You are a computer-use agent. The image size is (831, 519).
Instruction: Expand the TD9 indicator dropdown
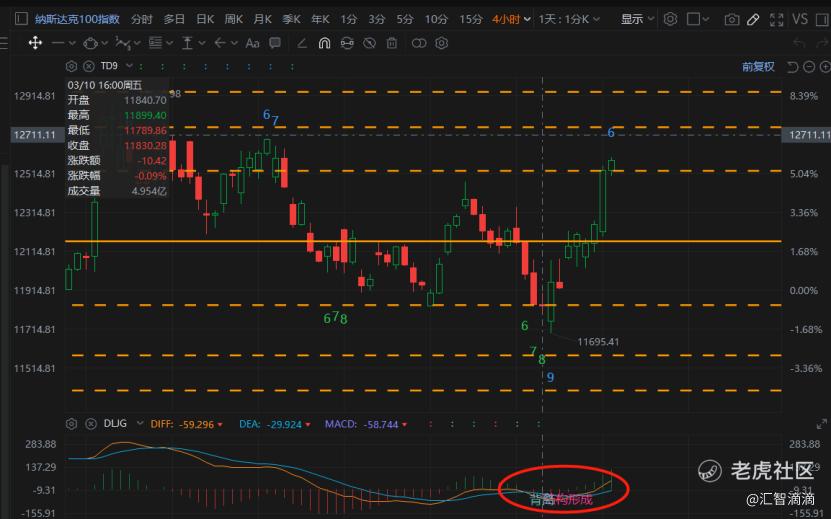pos(129,66)
